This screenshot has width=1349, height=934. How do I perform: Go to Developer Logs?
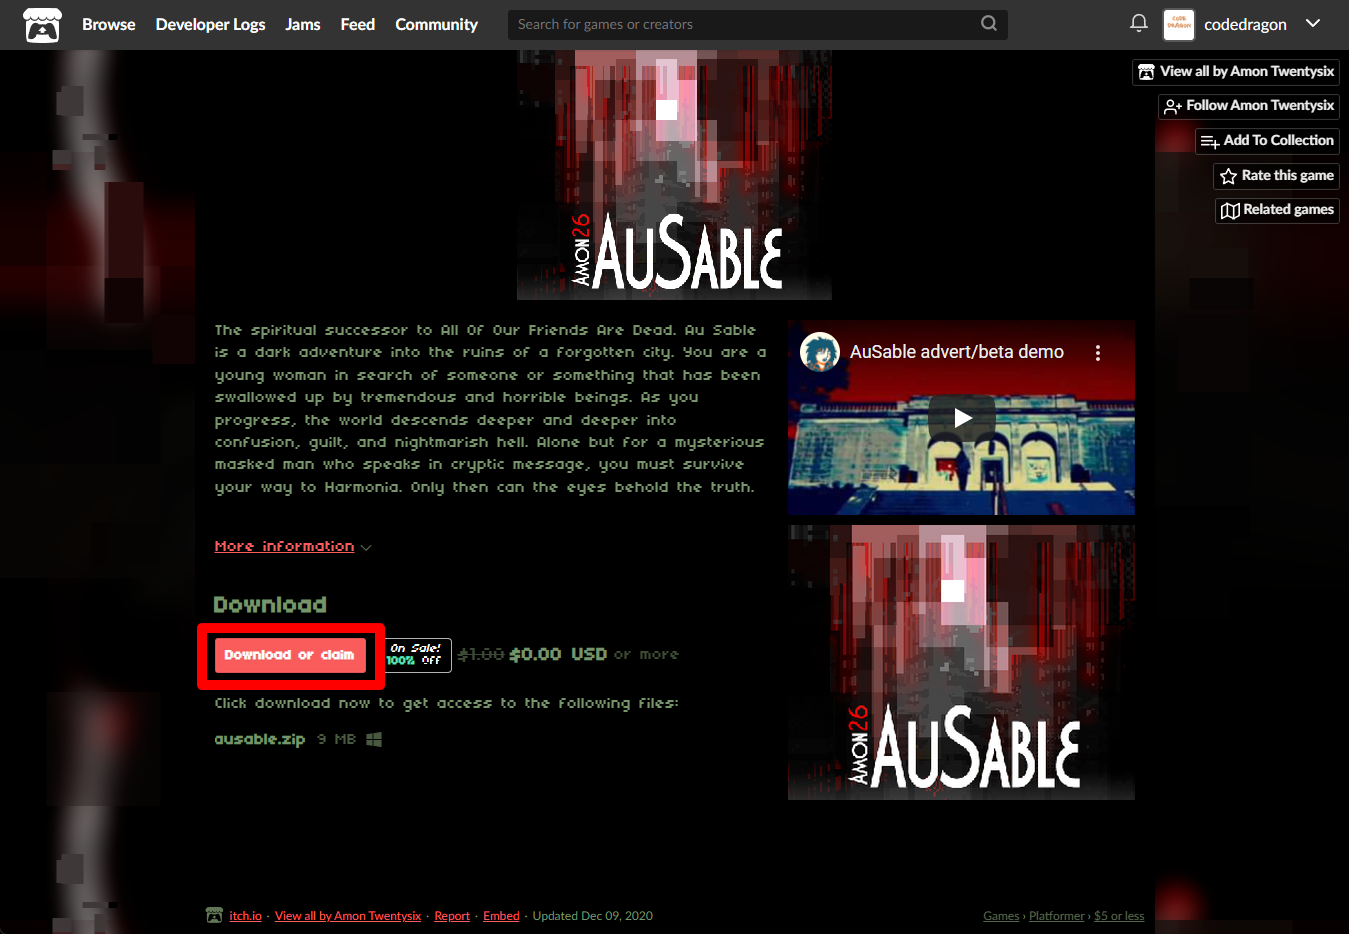(210, 24)
